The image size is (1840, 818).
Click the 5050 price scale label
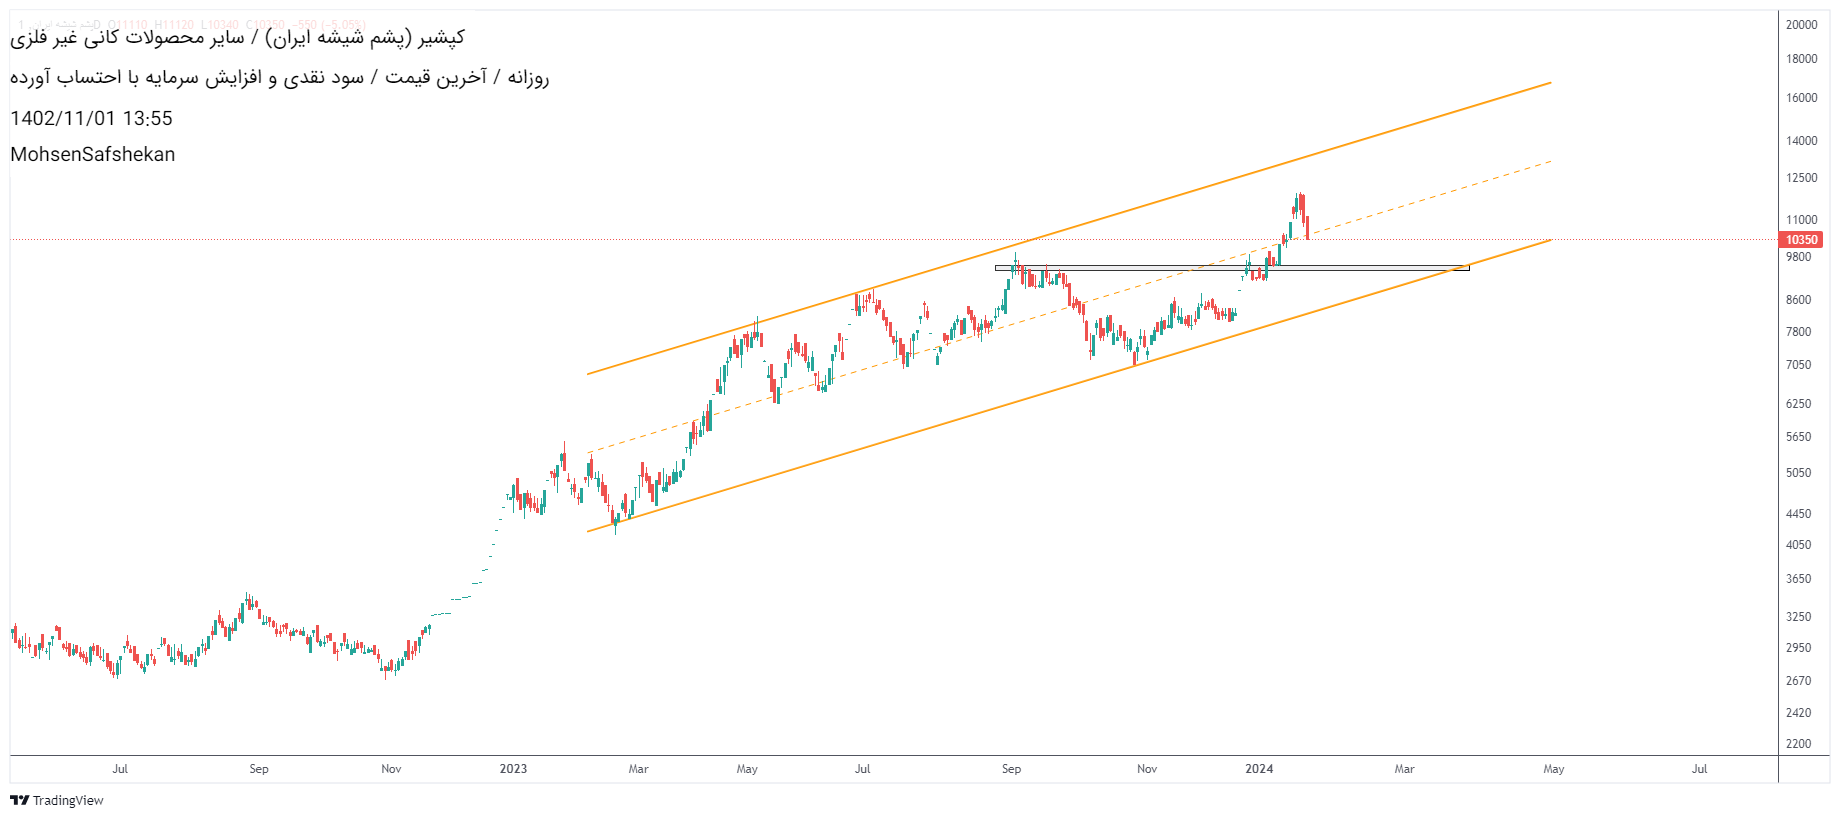tap(1798, 473)
